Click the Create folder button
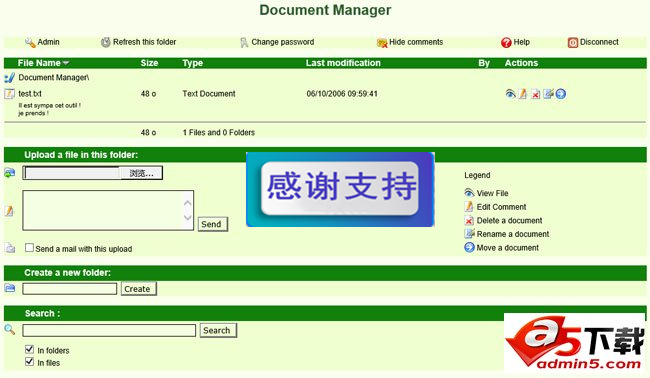The width and height of the screenshot is (650, 378). coord(138,289)
